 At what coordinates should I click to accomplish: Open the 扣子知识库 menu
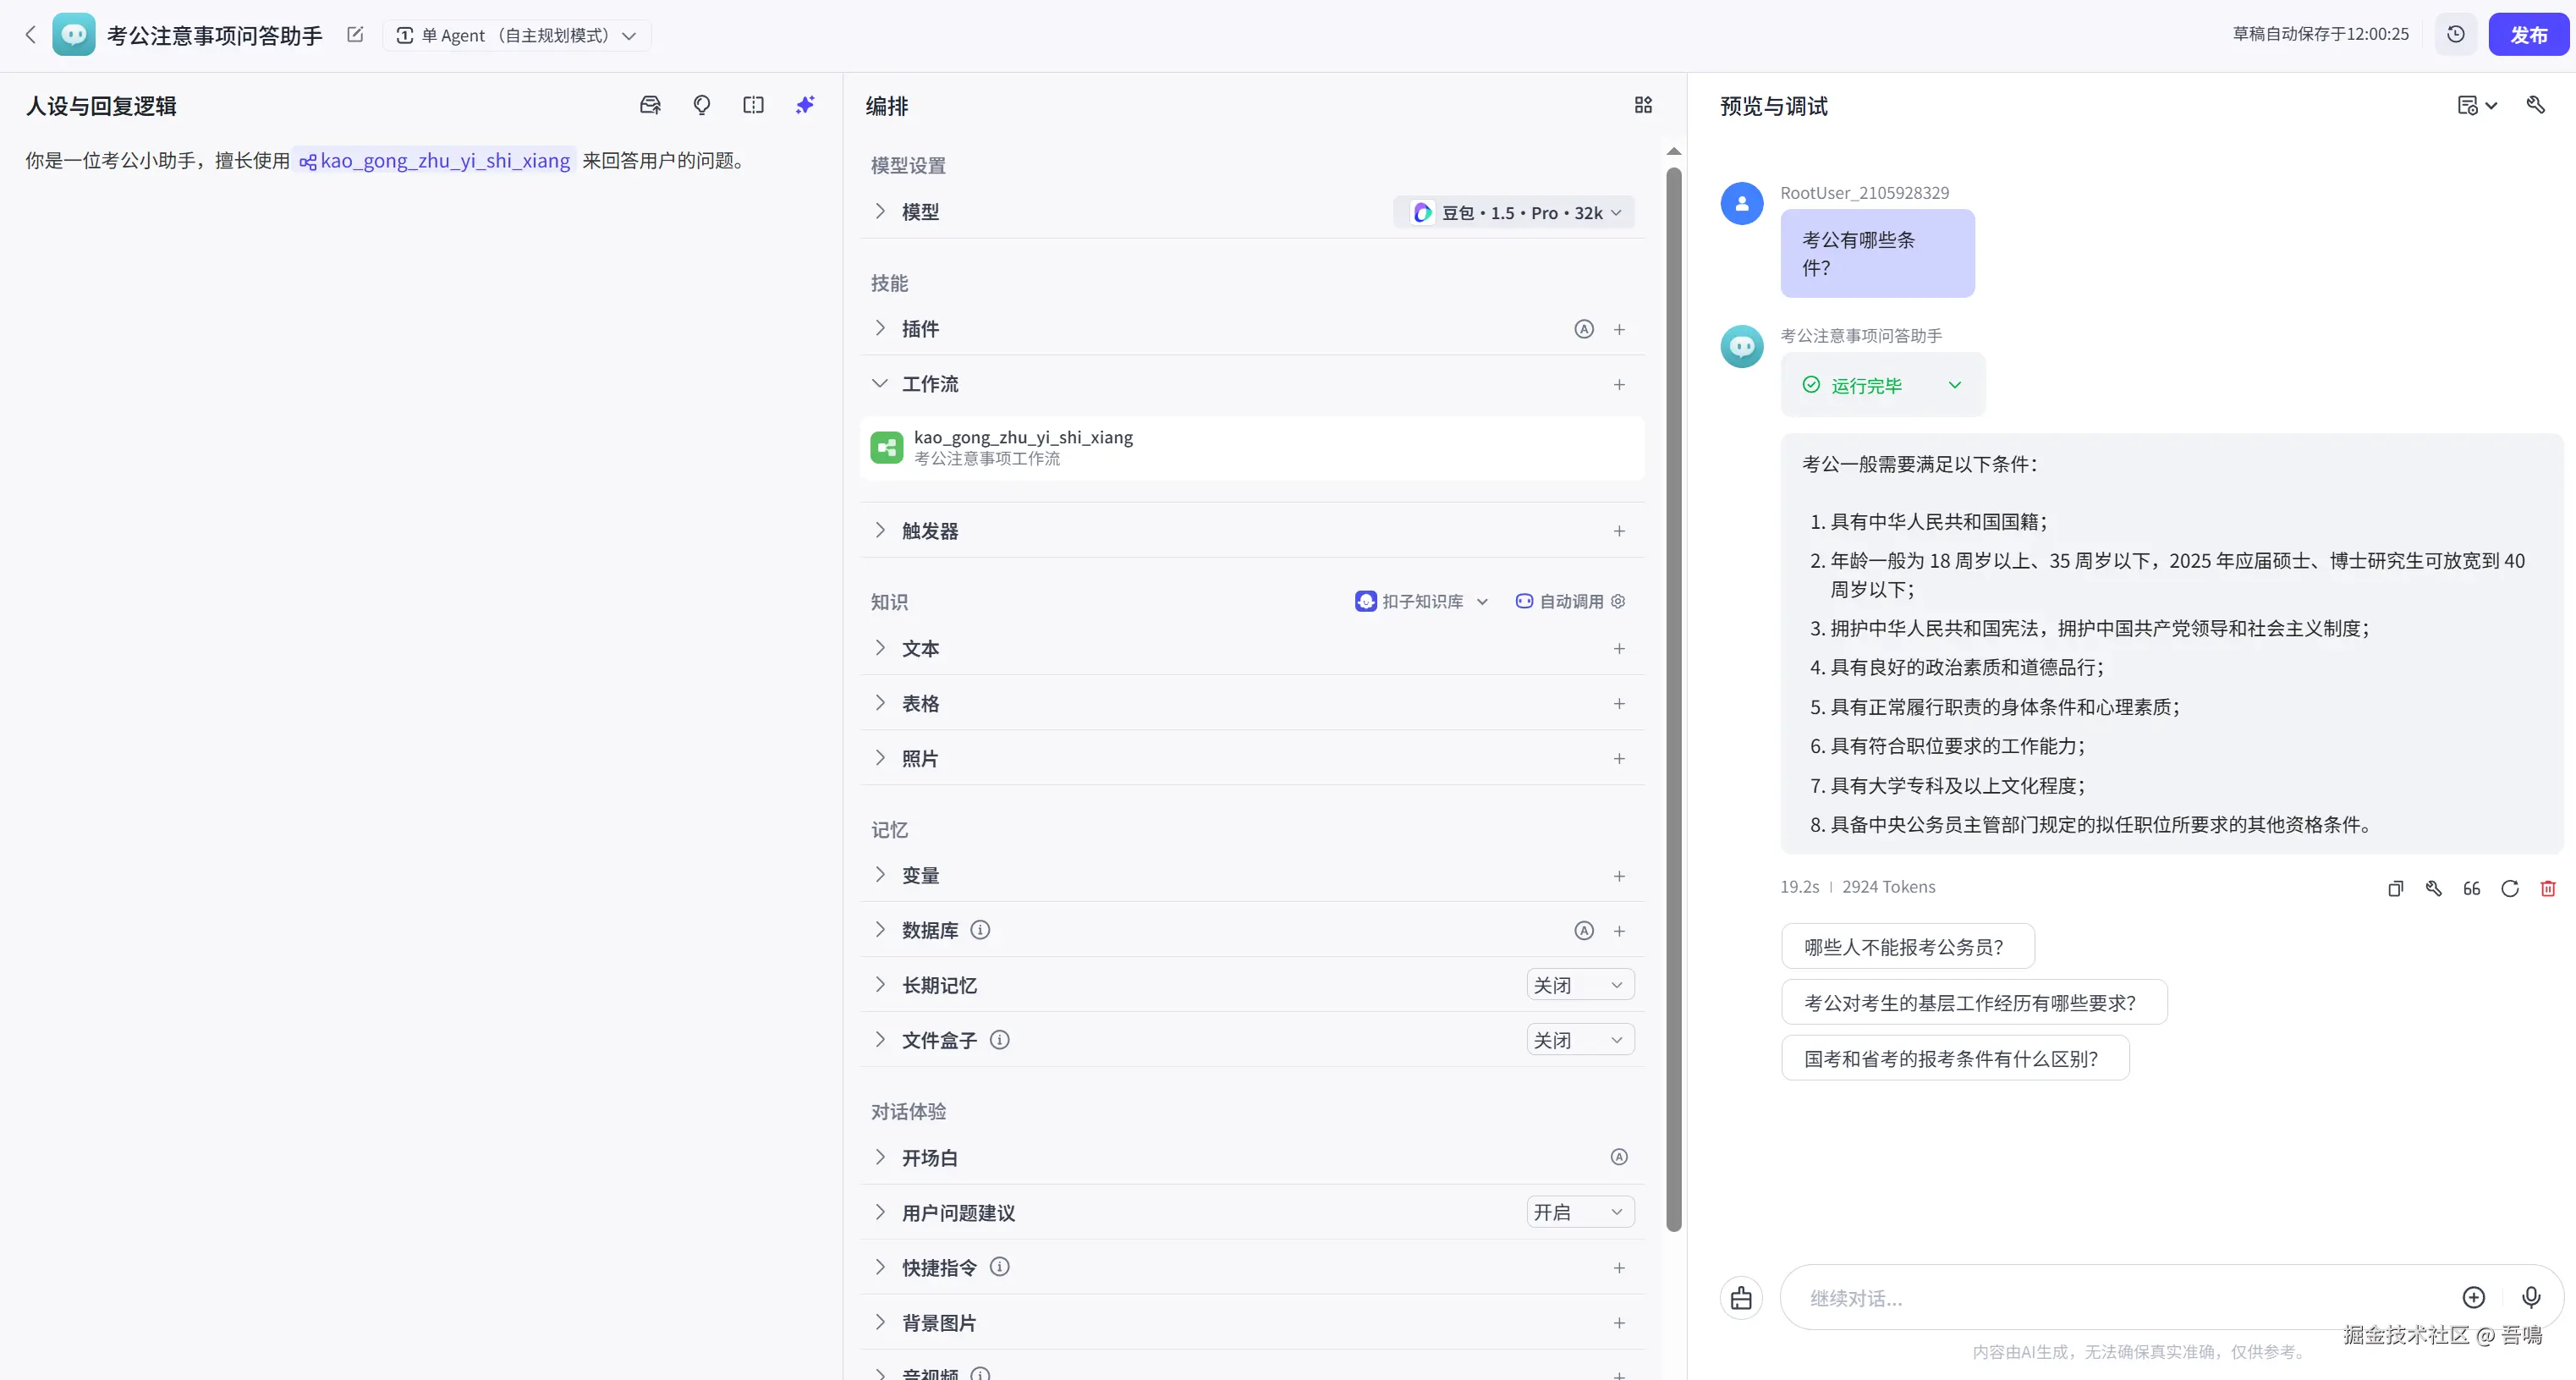(1422, 601)
